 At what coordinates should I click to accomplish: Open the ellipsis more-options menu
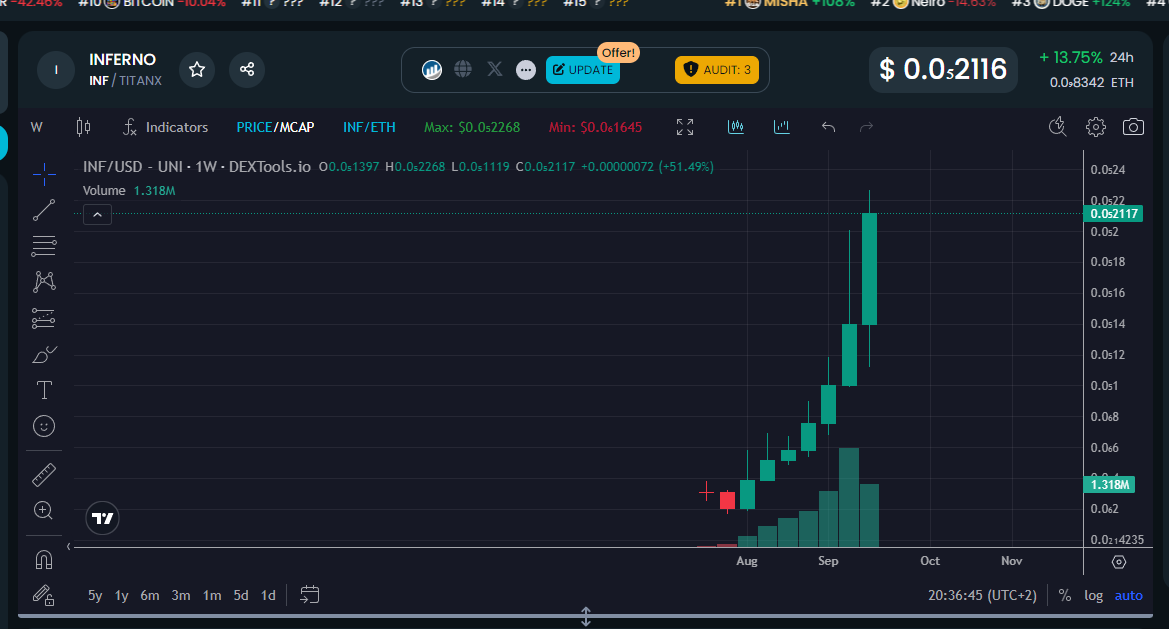[x=525, y=69]
